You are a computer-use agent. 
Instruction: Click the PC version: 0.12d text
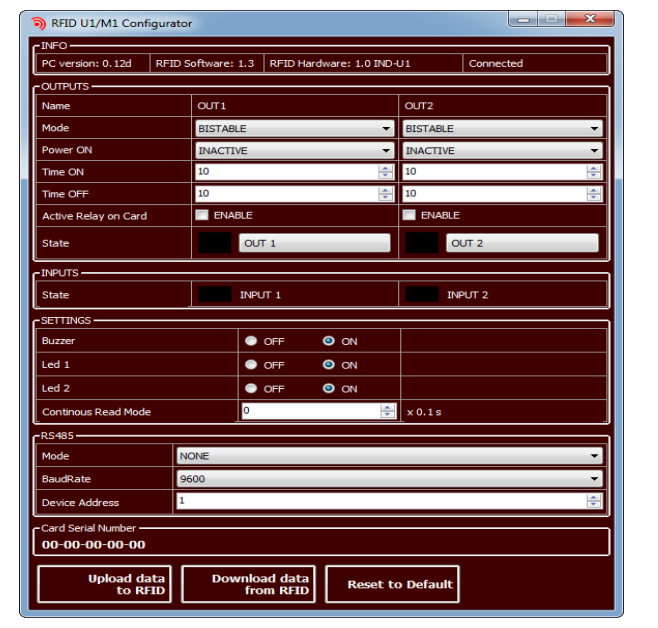click(86, 64)
